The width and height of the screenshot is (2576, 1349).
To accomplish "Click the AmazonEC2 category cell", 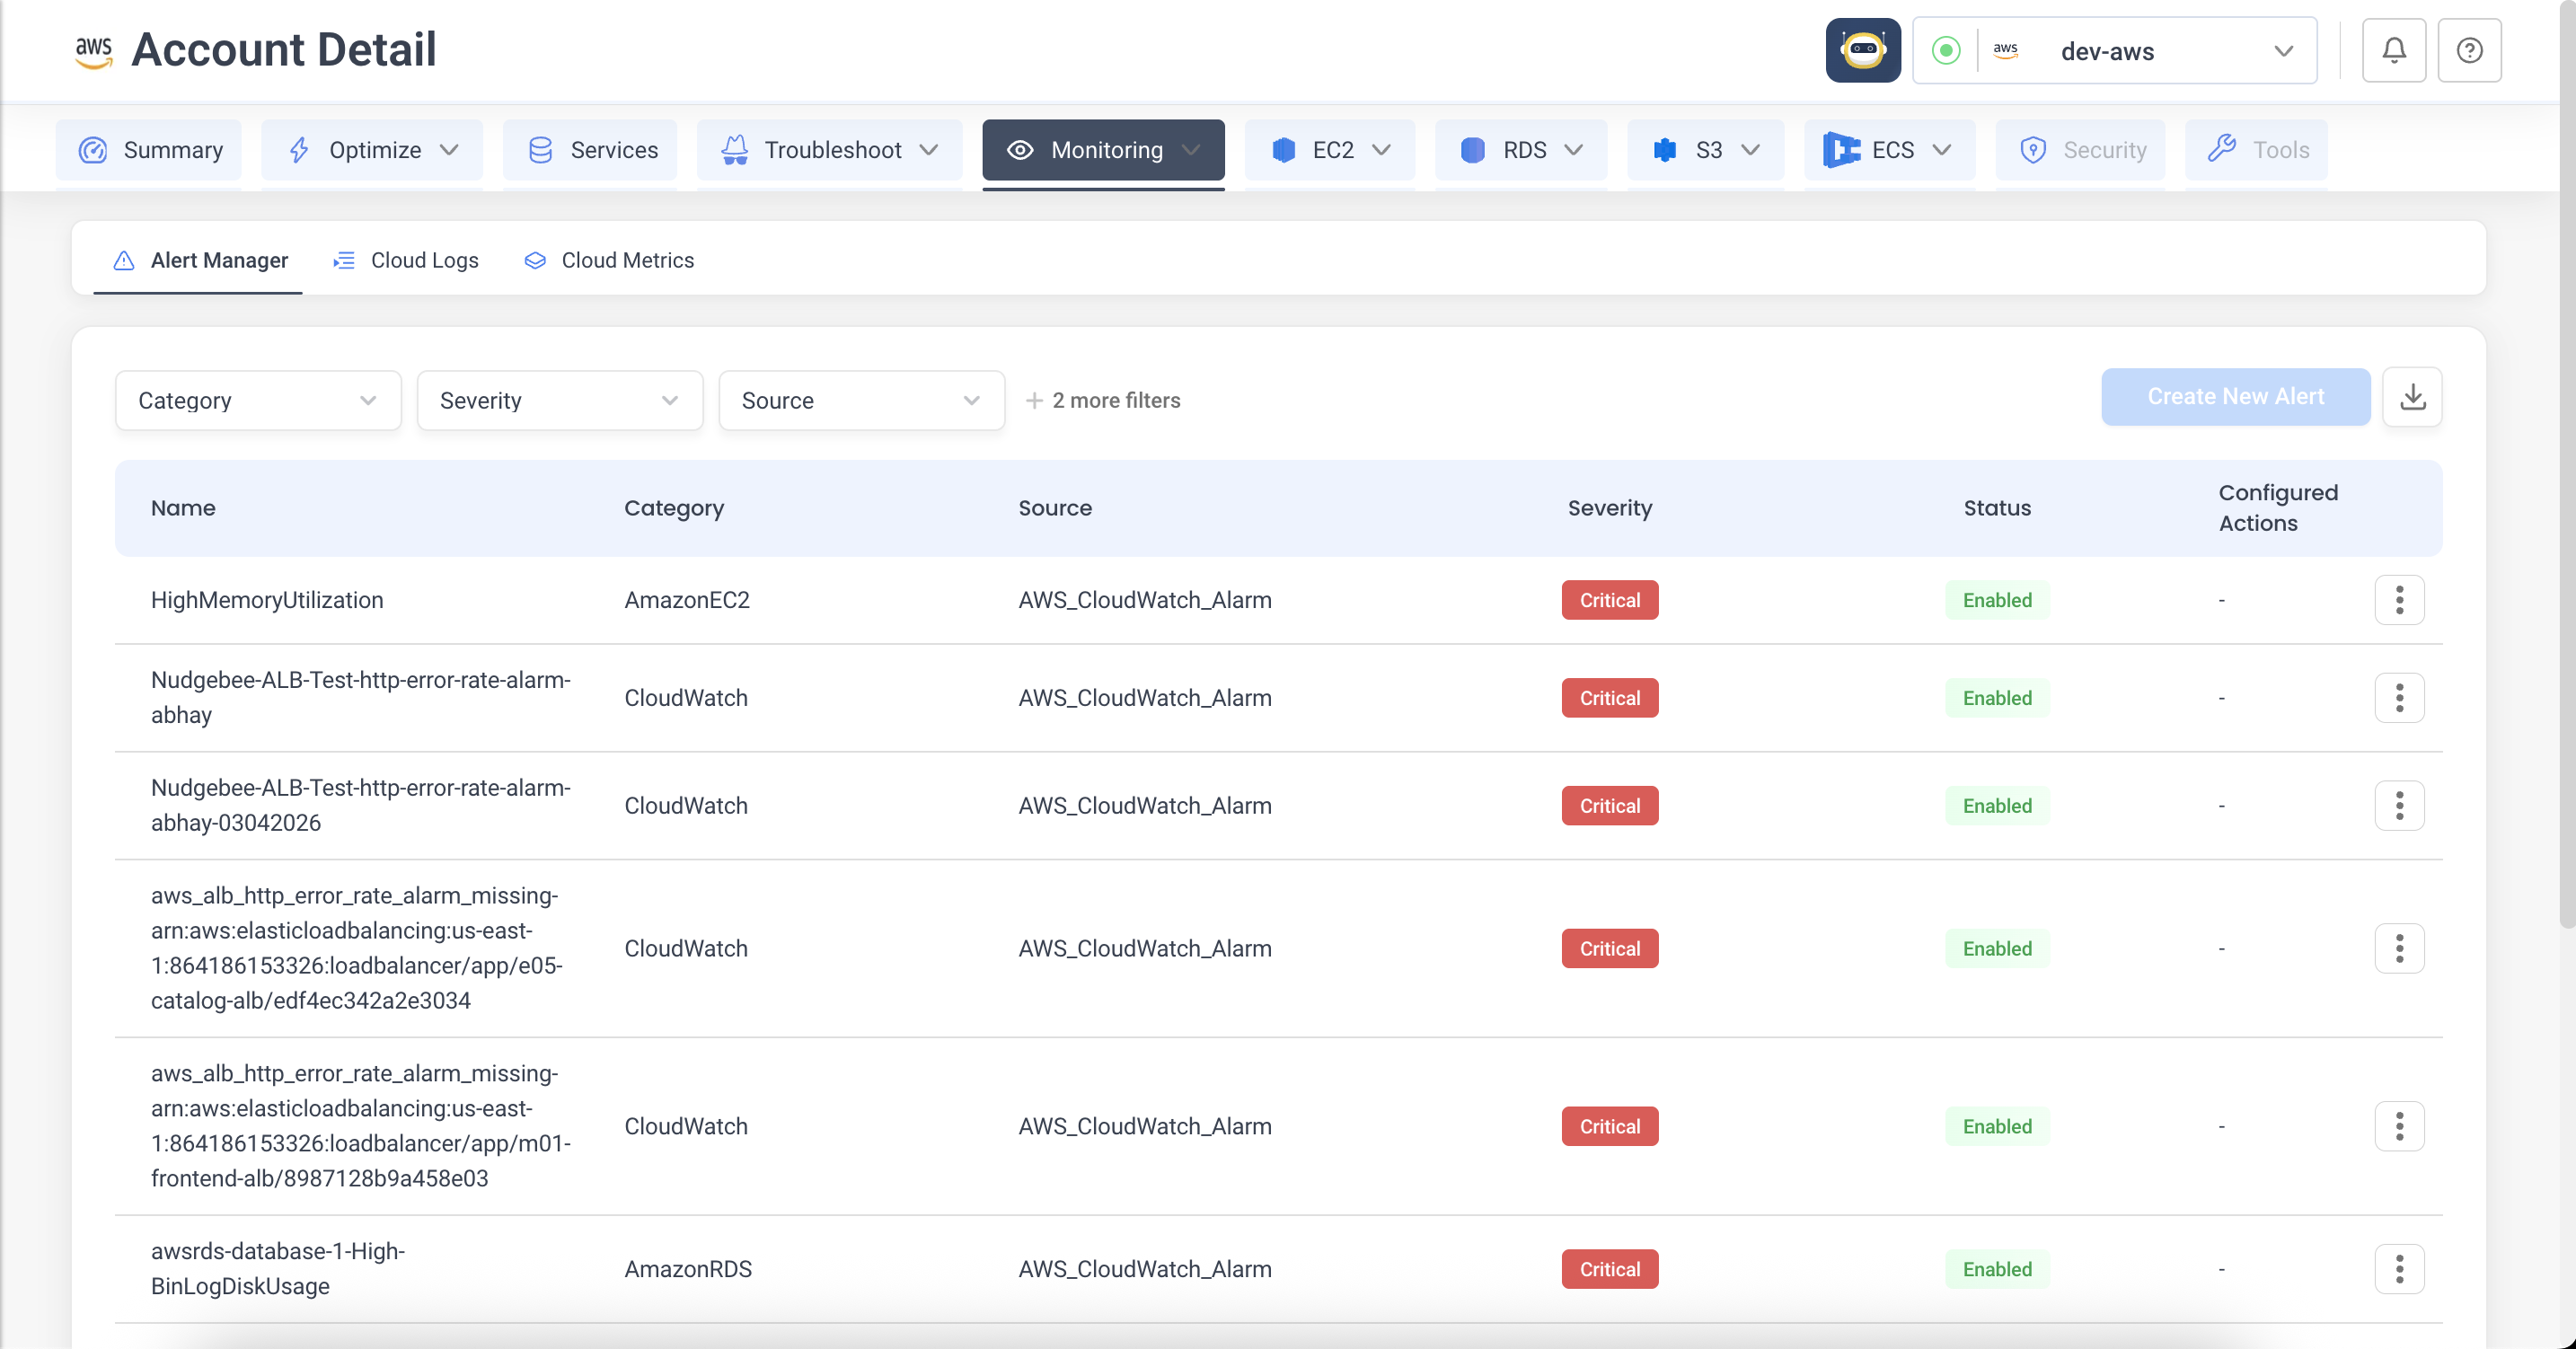I will (686, 600).
